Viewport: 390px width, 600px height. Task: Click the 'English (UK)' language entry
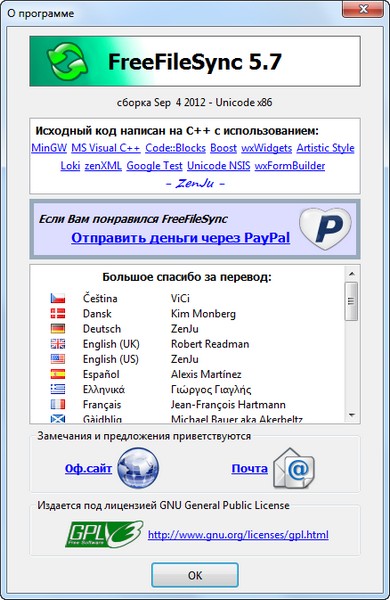[111, 344]
